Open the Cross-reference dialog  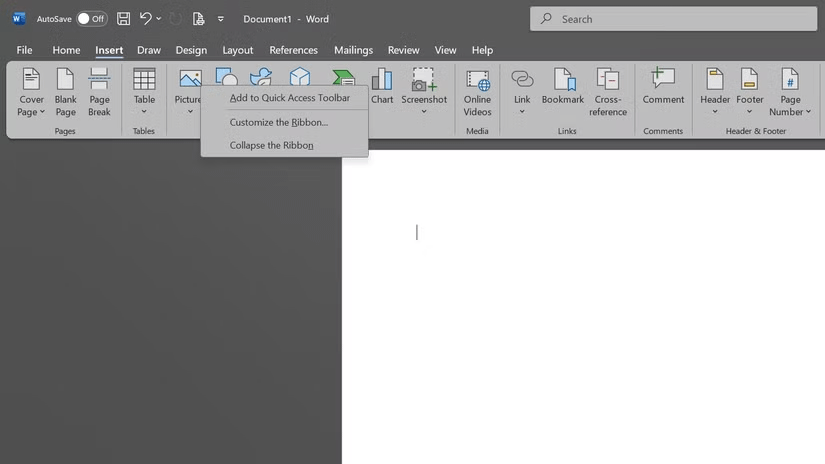pyautogui.click(x=608, y=92)
